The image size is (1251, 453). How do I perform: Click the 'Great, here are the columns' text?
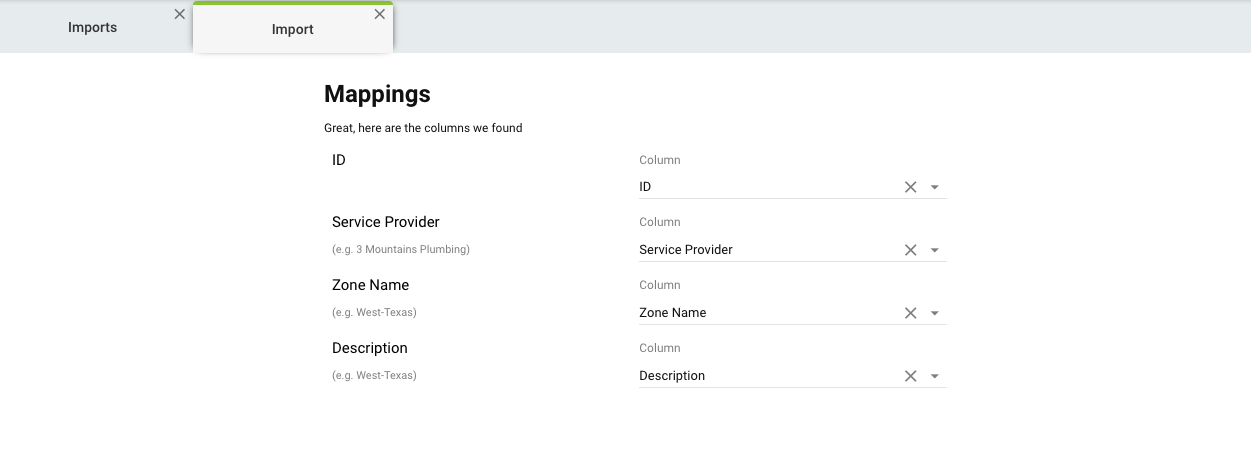[x=423, y=128]
